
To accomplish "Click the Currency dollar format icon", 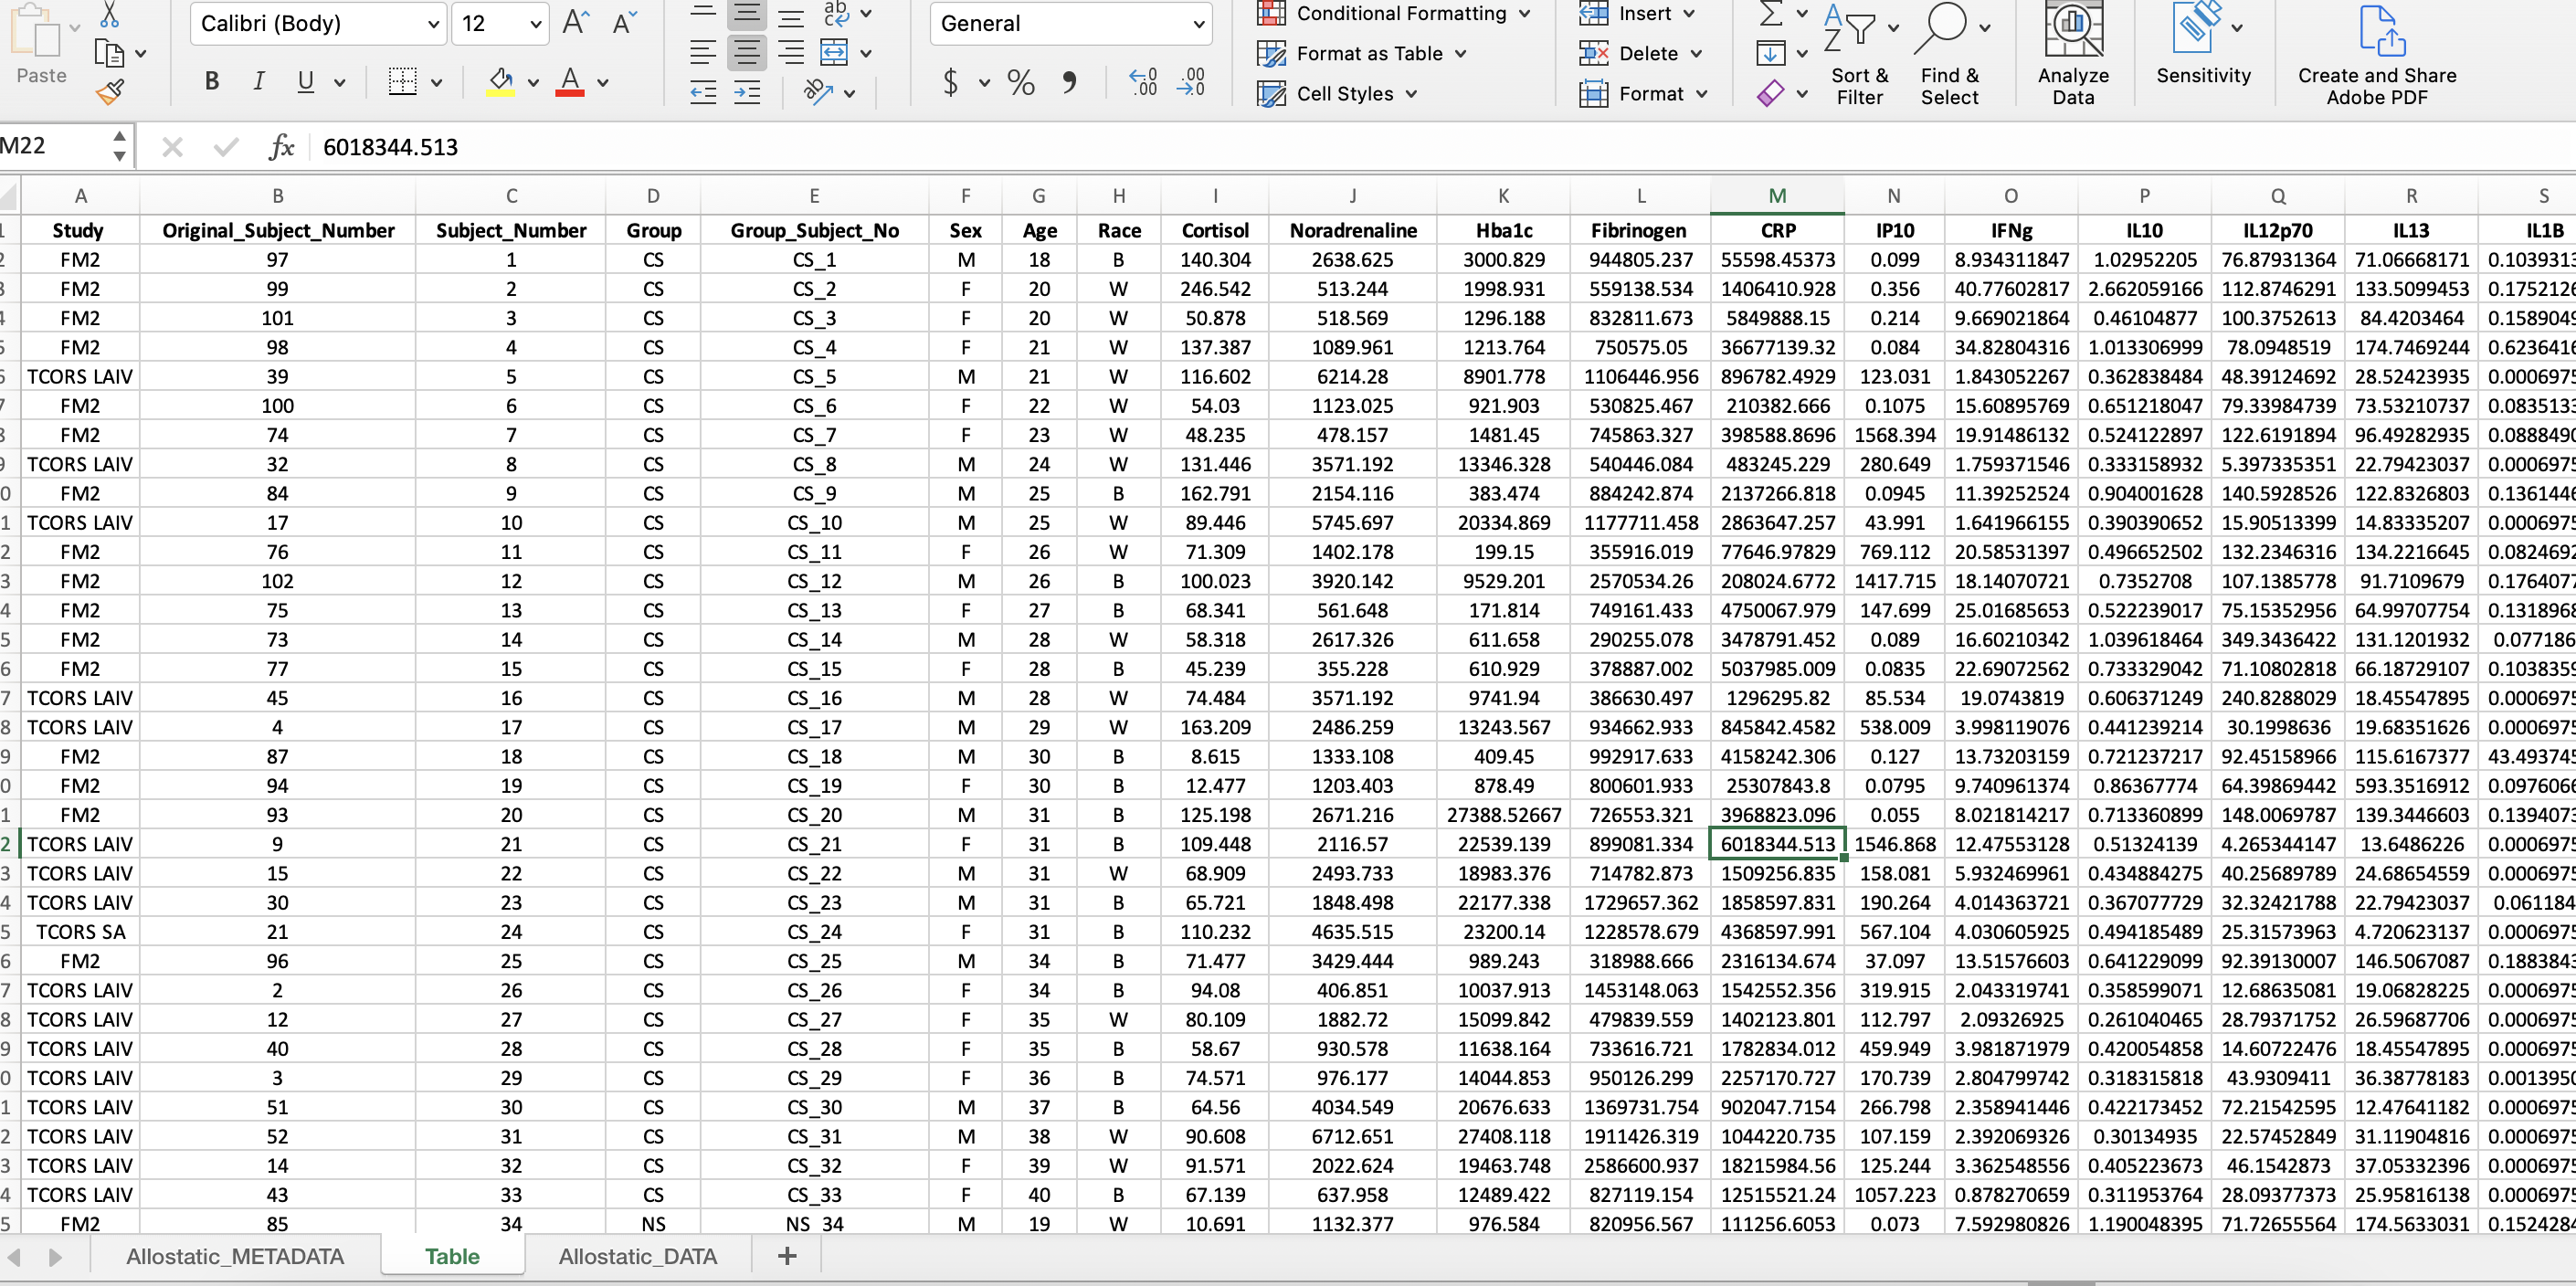I will click(x=950, y=82).
